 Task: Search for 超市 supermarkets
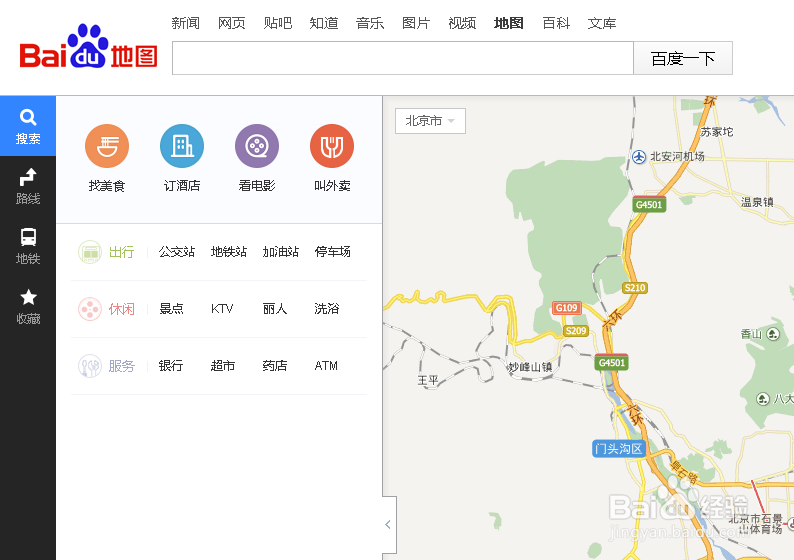(x=223, y=366)
